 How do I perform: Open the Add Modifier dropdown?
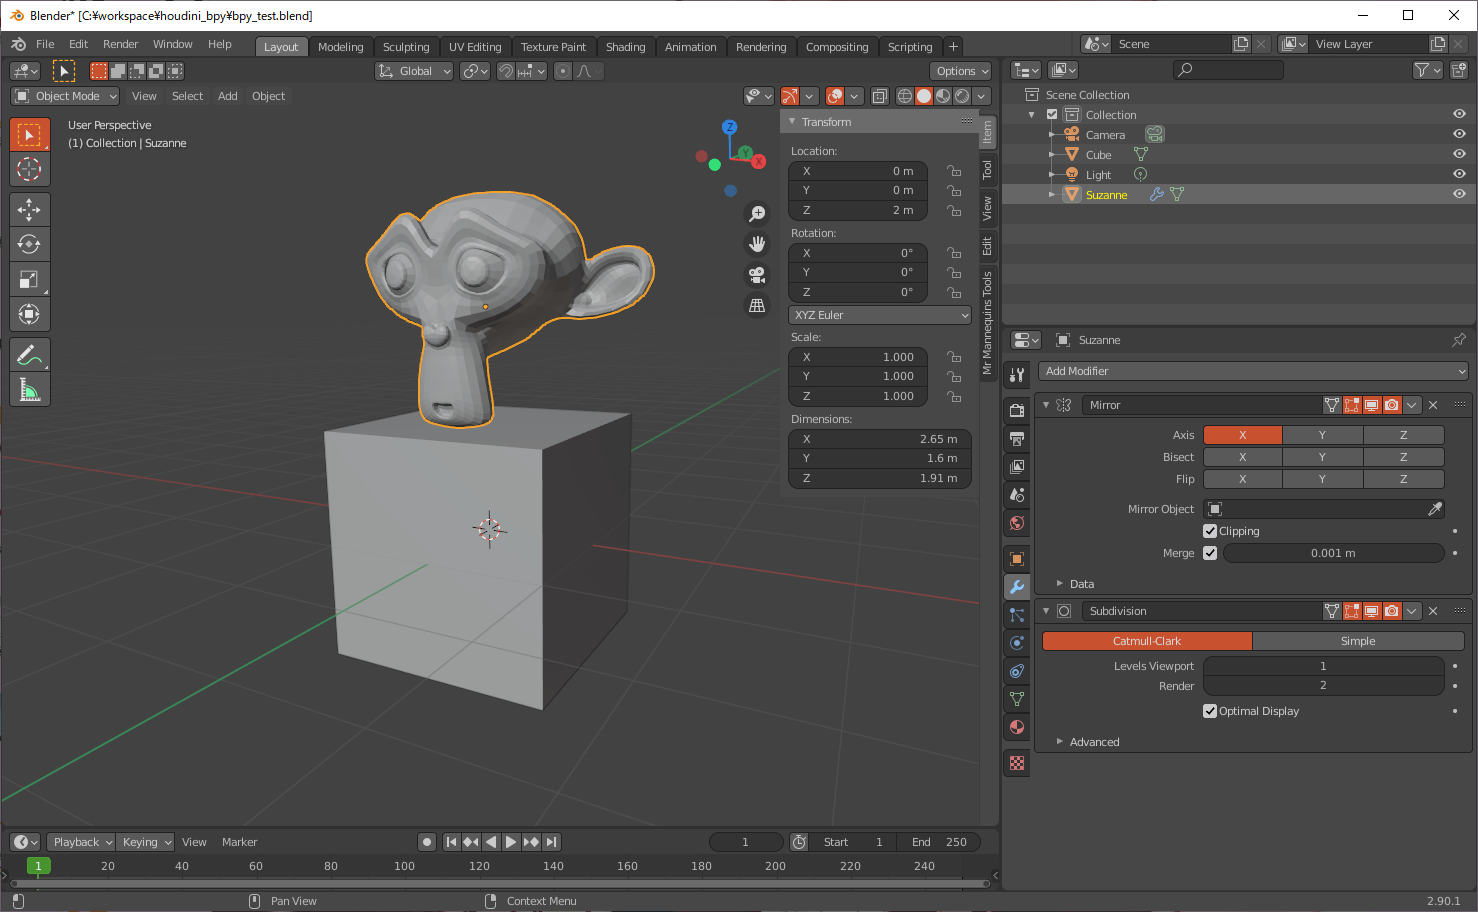(1253, 371)
